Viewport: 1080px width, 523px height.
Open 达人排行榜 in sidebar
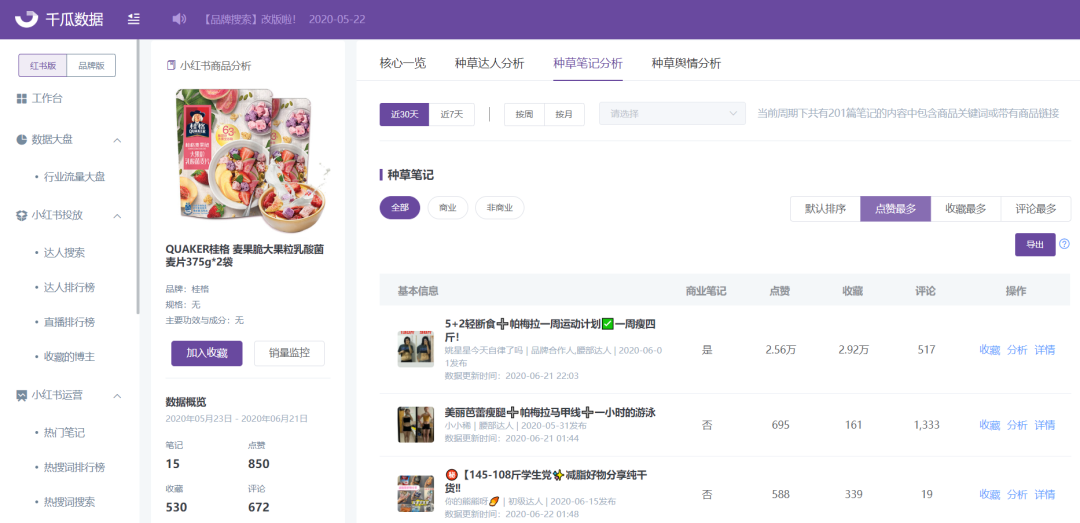point(70,287)
